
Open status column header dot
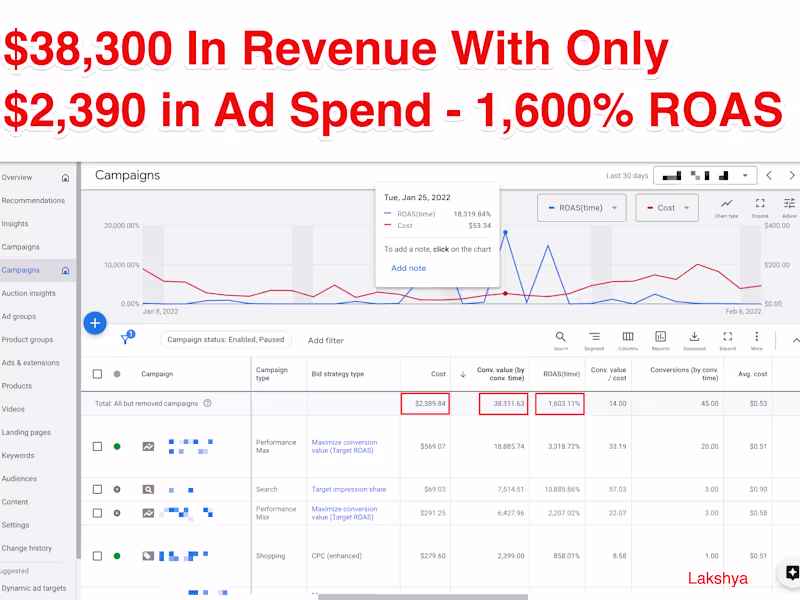[x=117, y=374]
